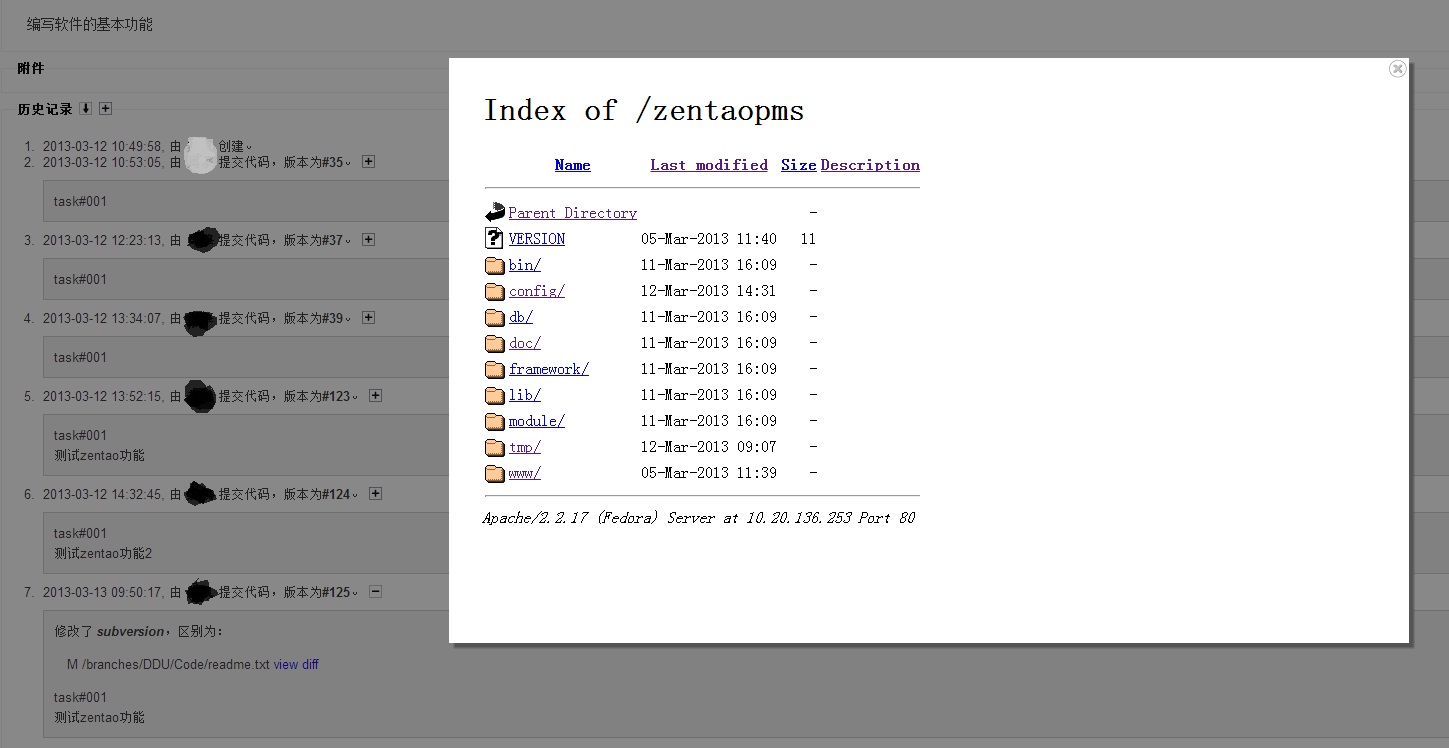Click the folder icon beside tmp/
Image resolution: width=1449 pixels, height=748 pixels.
point(494,447)
